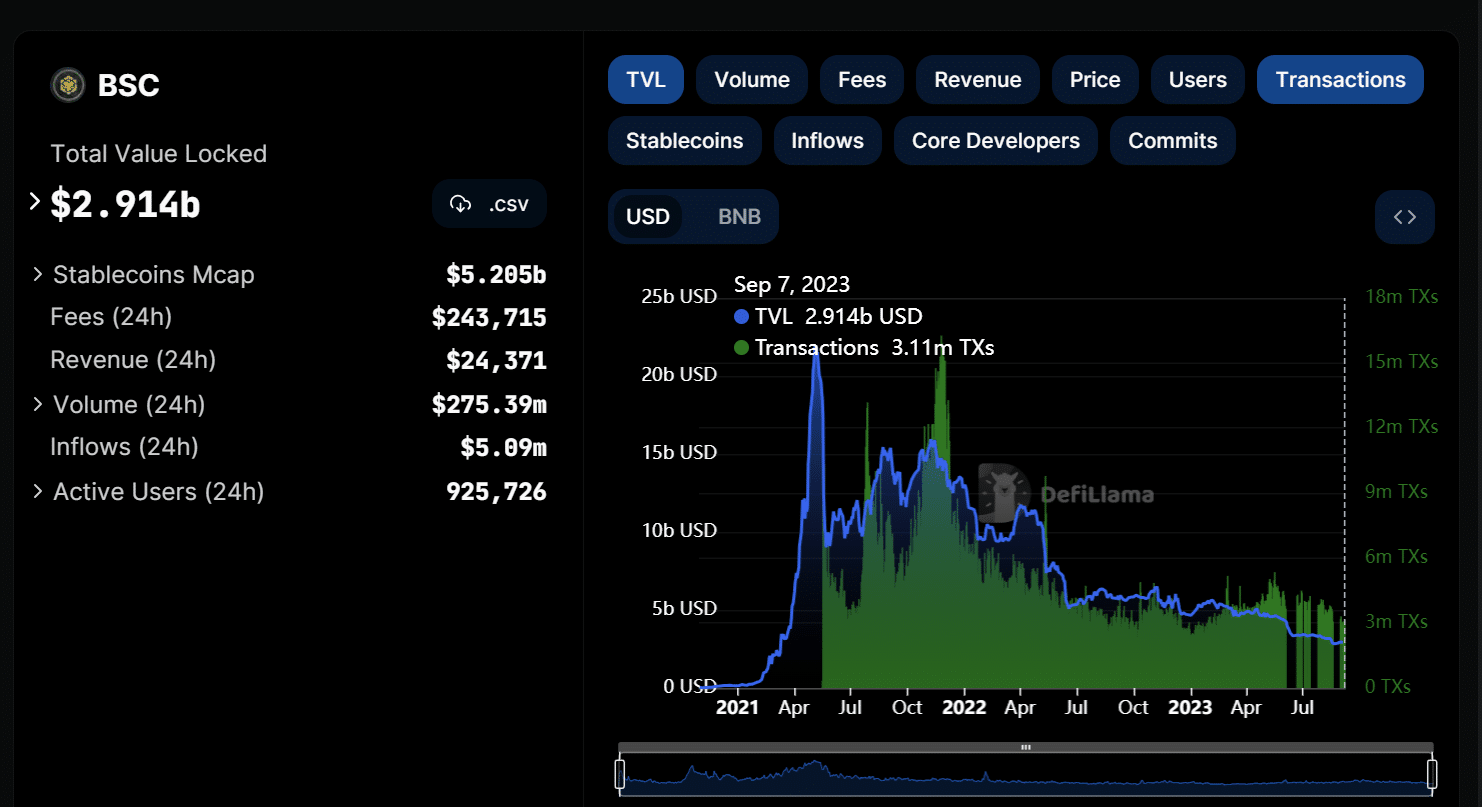Click the 2021 x-axis label
The image size is (1482, 807).
(x=740, y=708)
